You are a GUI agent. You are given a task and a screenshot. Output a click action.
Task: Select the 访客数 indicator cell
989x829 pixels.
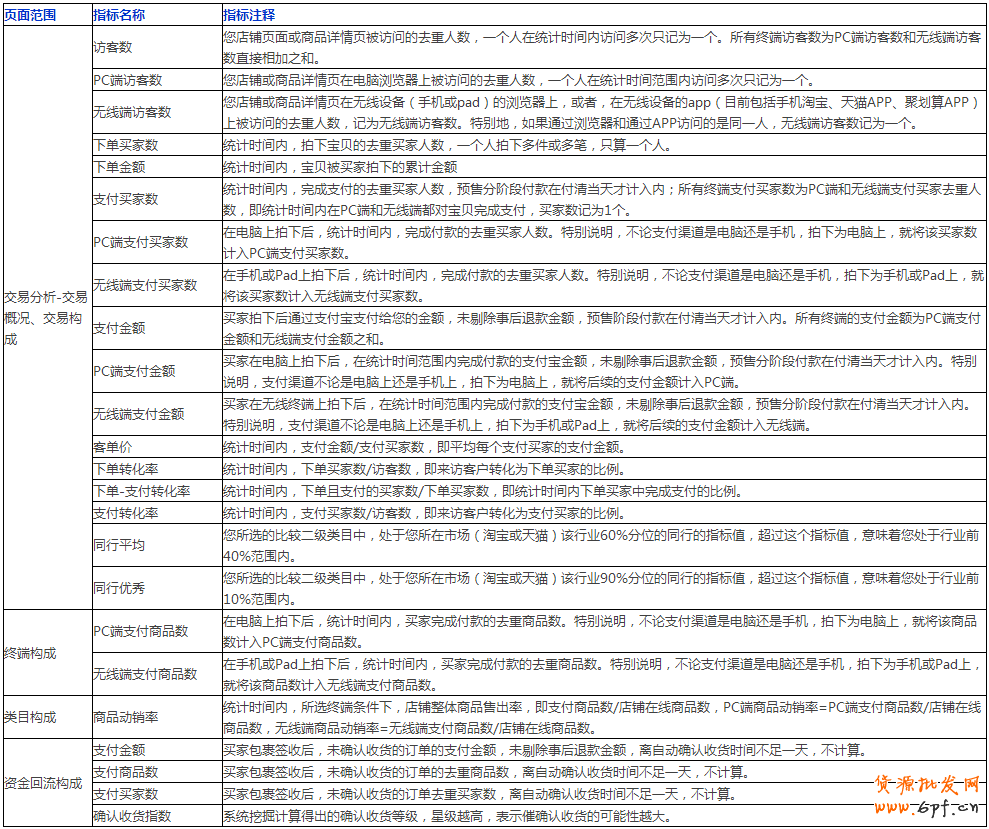tap(156, 47)
